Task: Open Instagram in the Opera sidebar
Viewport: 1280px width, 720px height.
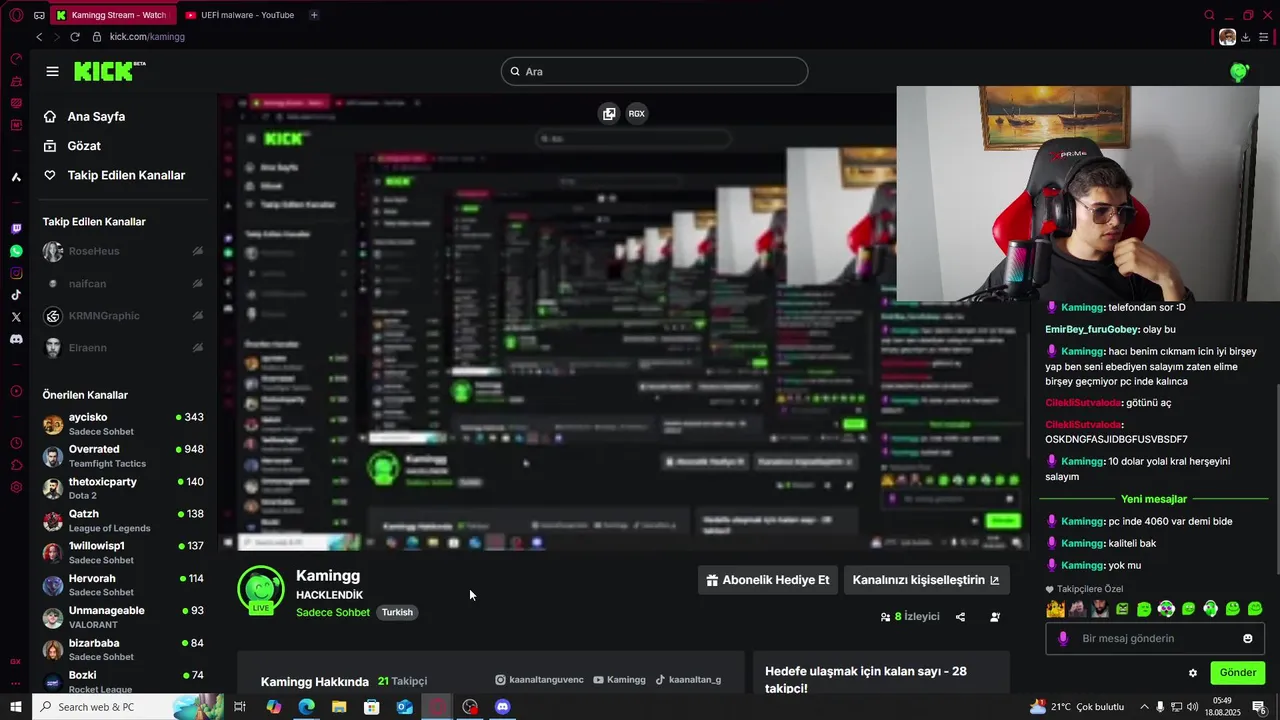Action: tap(16, 273)
